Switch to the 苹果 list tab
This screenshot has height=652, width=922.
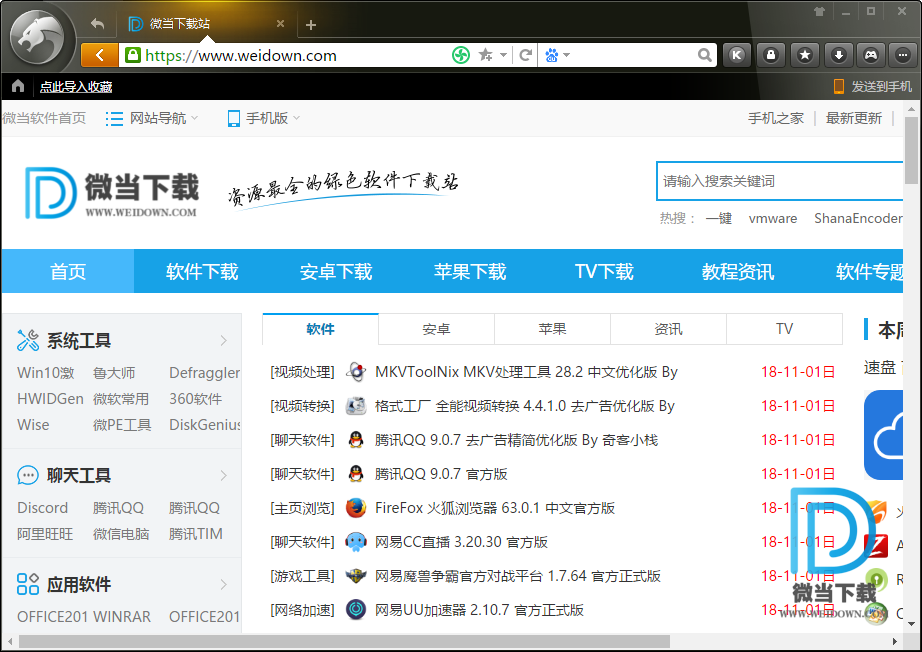click(x=552, y=329)
